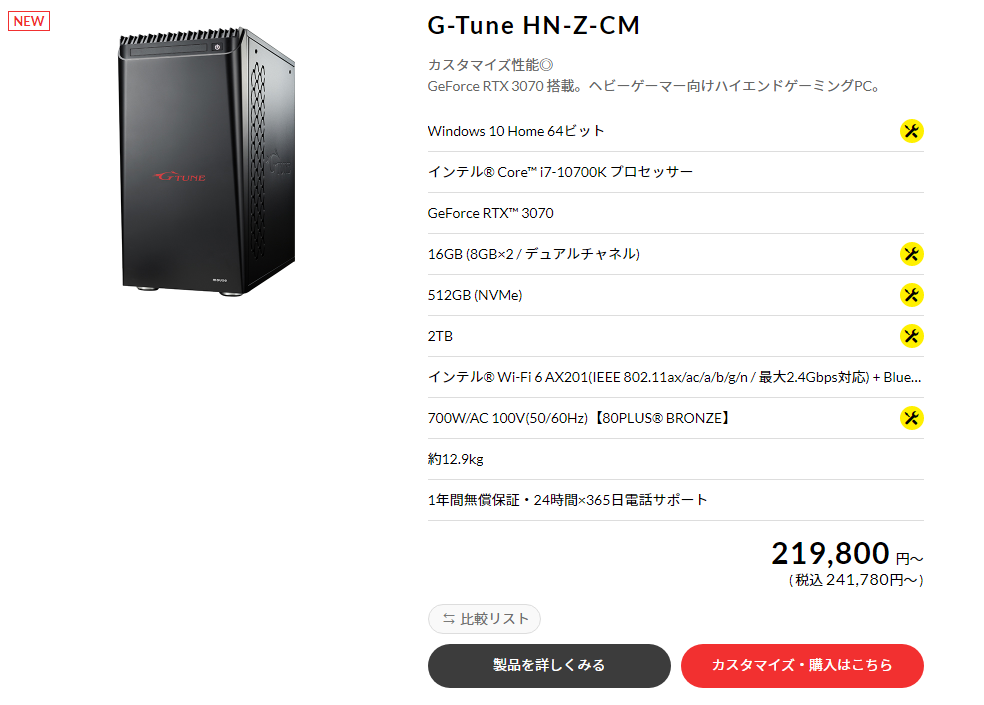Click the swap arrows icon in 比較リスト
Screen dimensions: 984x705
click(449, 619)
